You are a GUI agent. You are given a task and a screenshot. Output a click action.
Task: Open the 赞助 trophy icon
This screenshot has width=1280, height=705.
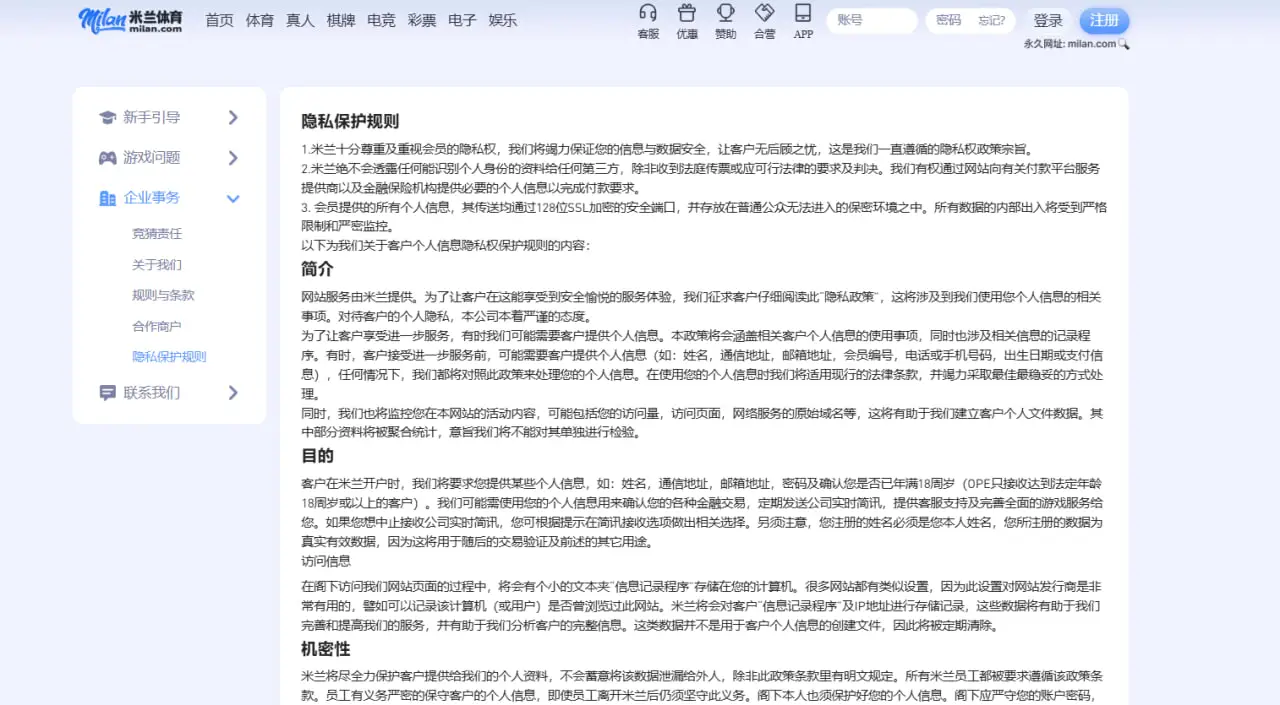[726, 14]
